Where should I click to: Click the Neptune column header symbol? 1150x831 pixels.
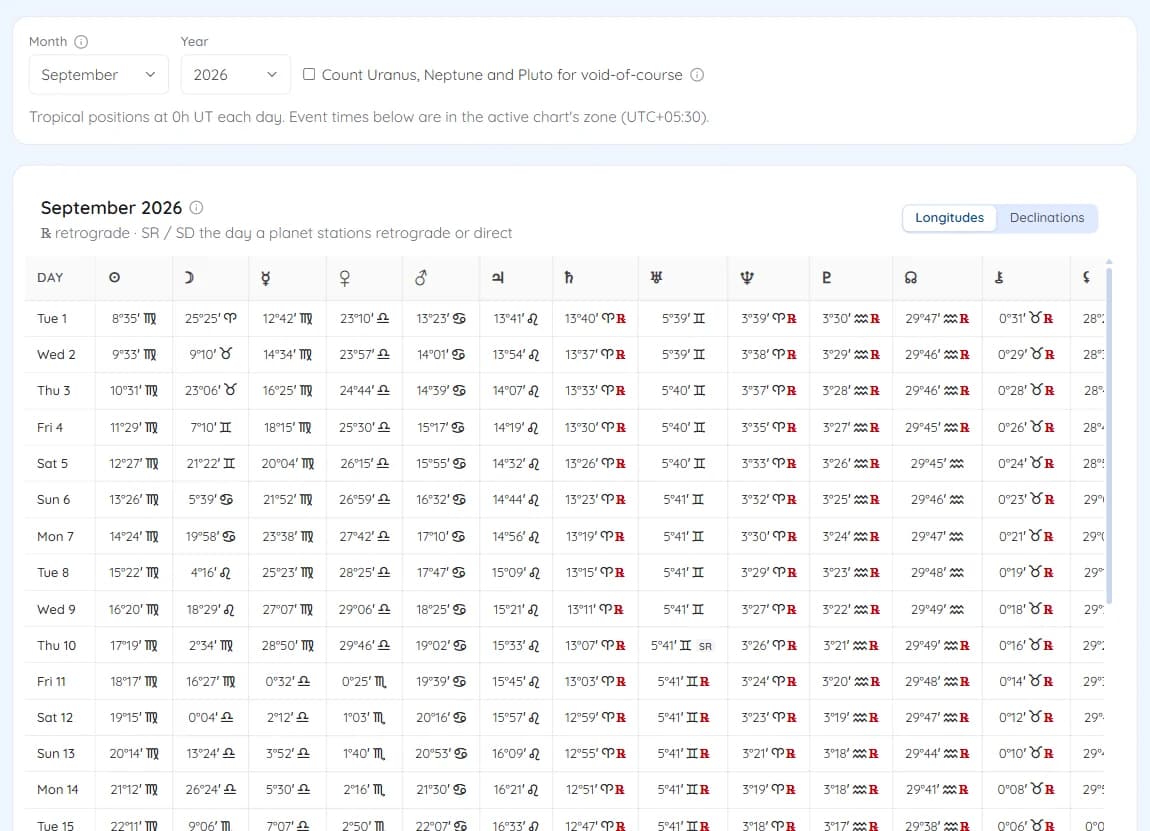(x=747, y=277)
